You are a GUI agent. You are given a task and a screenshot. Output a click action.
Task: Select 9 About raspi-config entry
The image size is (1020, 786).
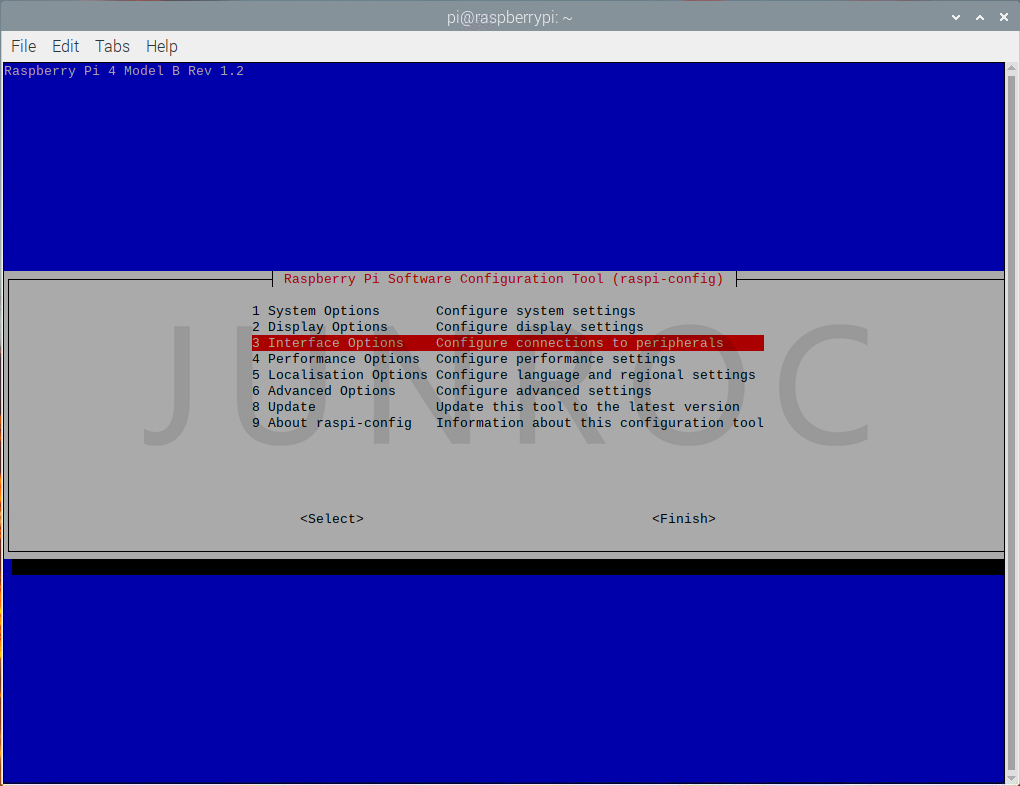click(x=507, y=423)
